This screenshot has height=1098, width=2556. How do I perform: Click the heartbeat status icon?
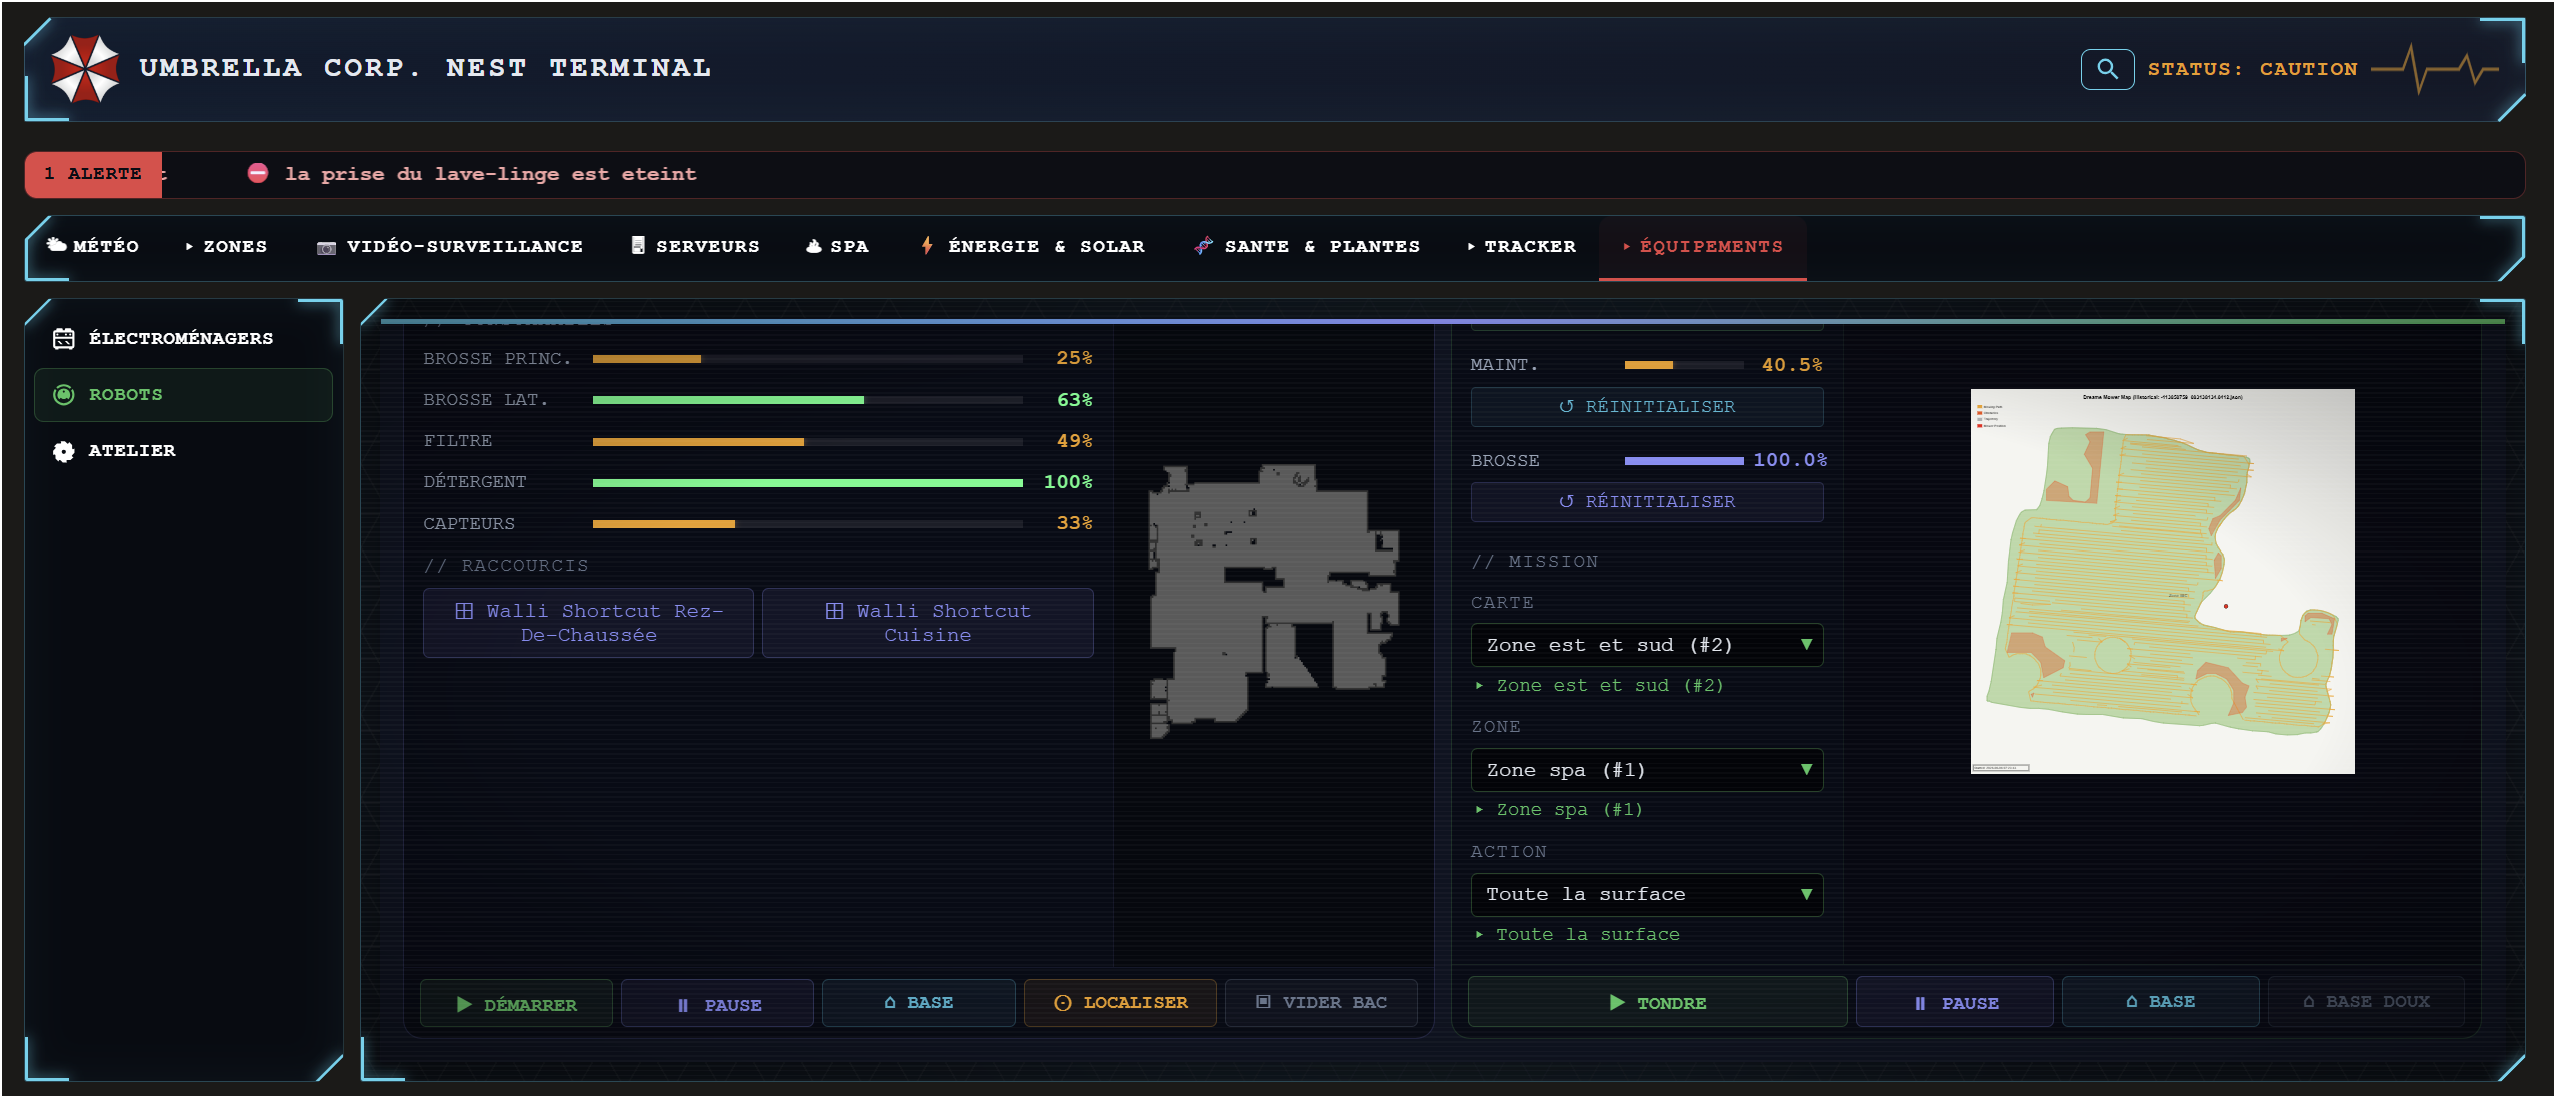[2435, 69]
